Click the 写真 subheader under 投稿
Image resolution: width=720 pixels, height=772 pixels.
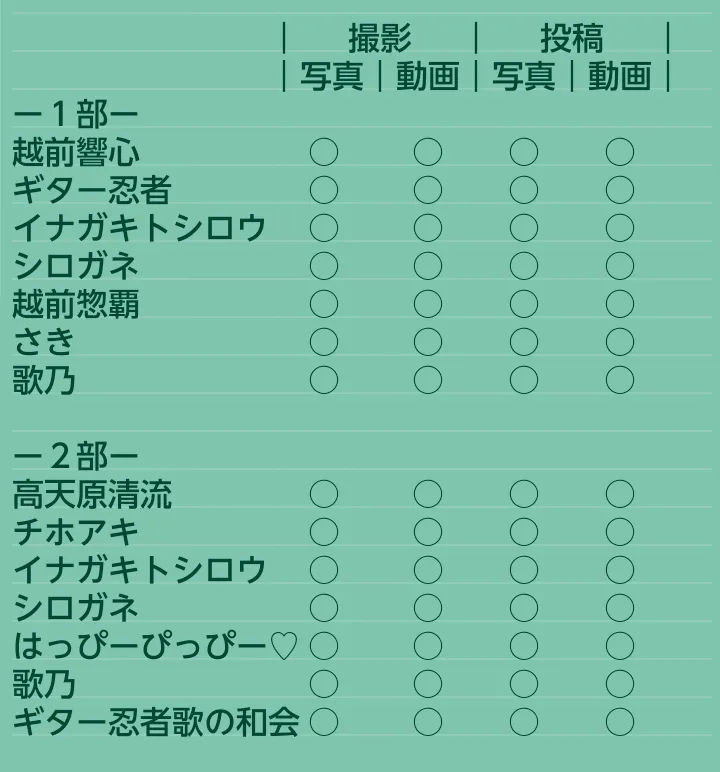click(x=523, y=77)
